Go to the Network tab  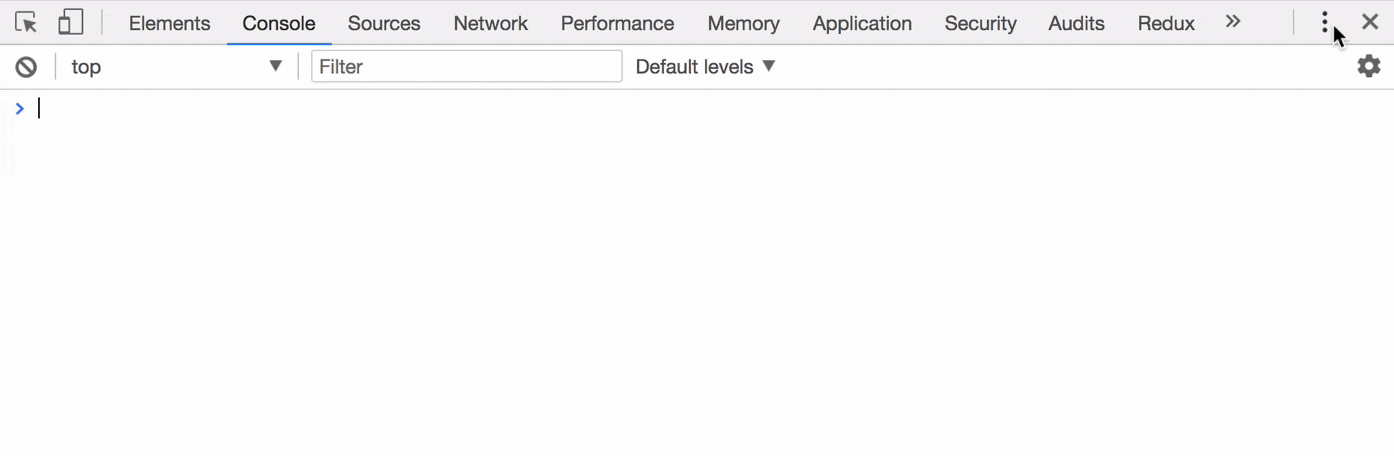pyautogui.click(x=490, y=23)
